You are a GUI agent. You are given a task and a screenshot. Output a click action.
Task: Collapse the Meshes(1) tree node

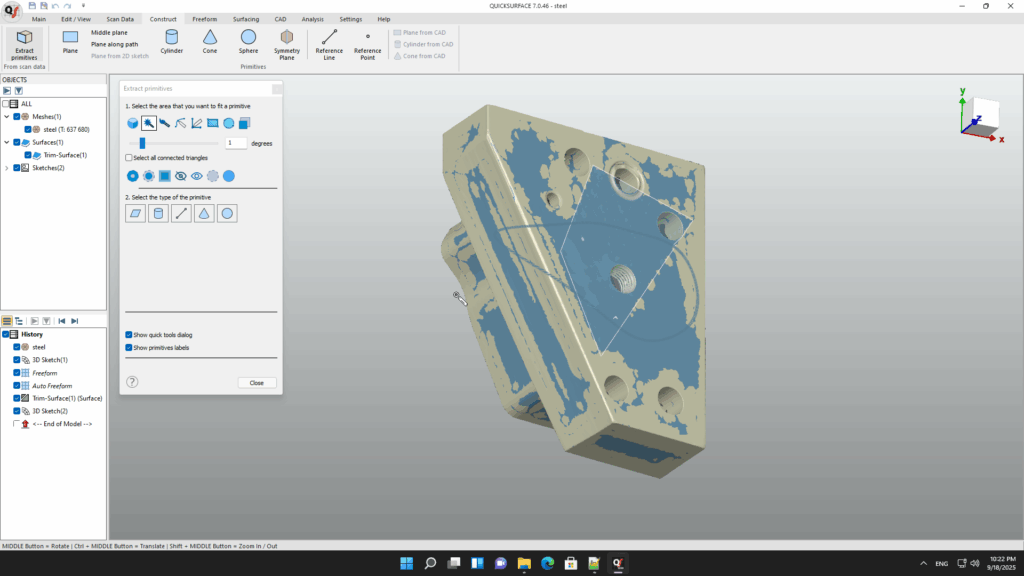[7, 117]
